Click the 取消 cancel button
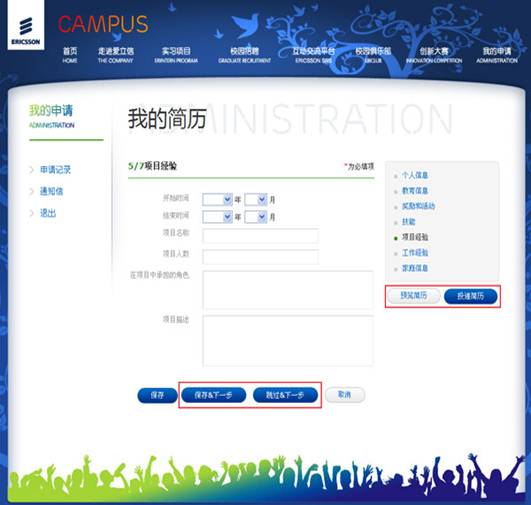 click(x=345, y=395)
